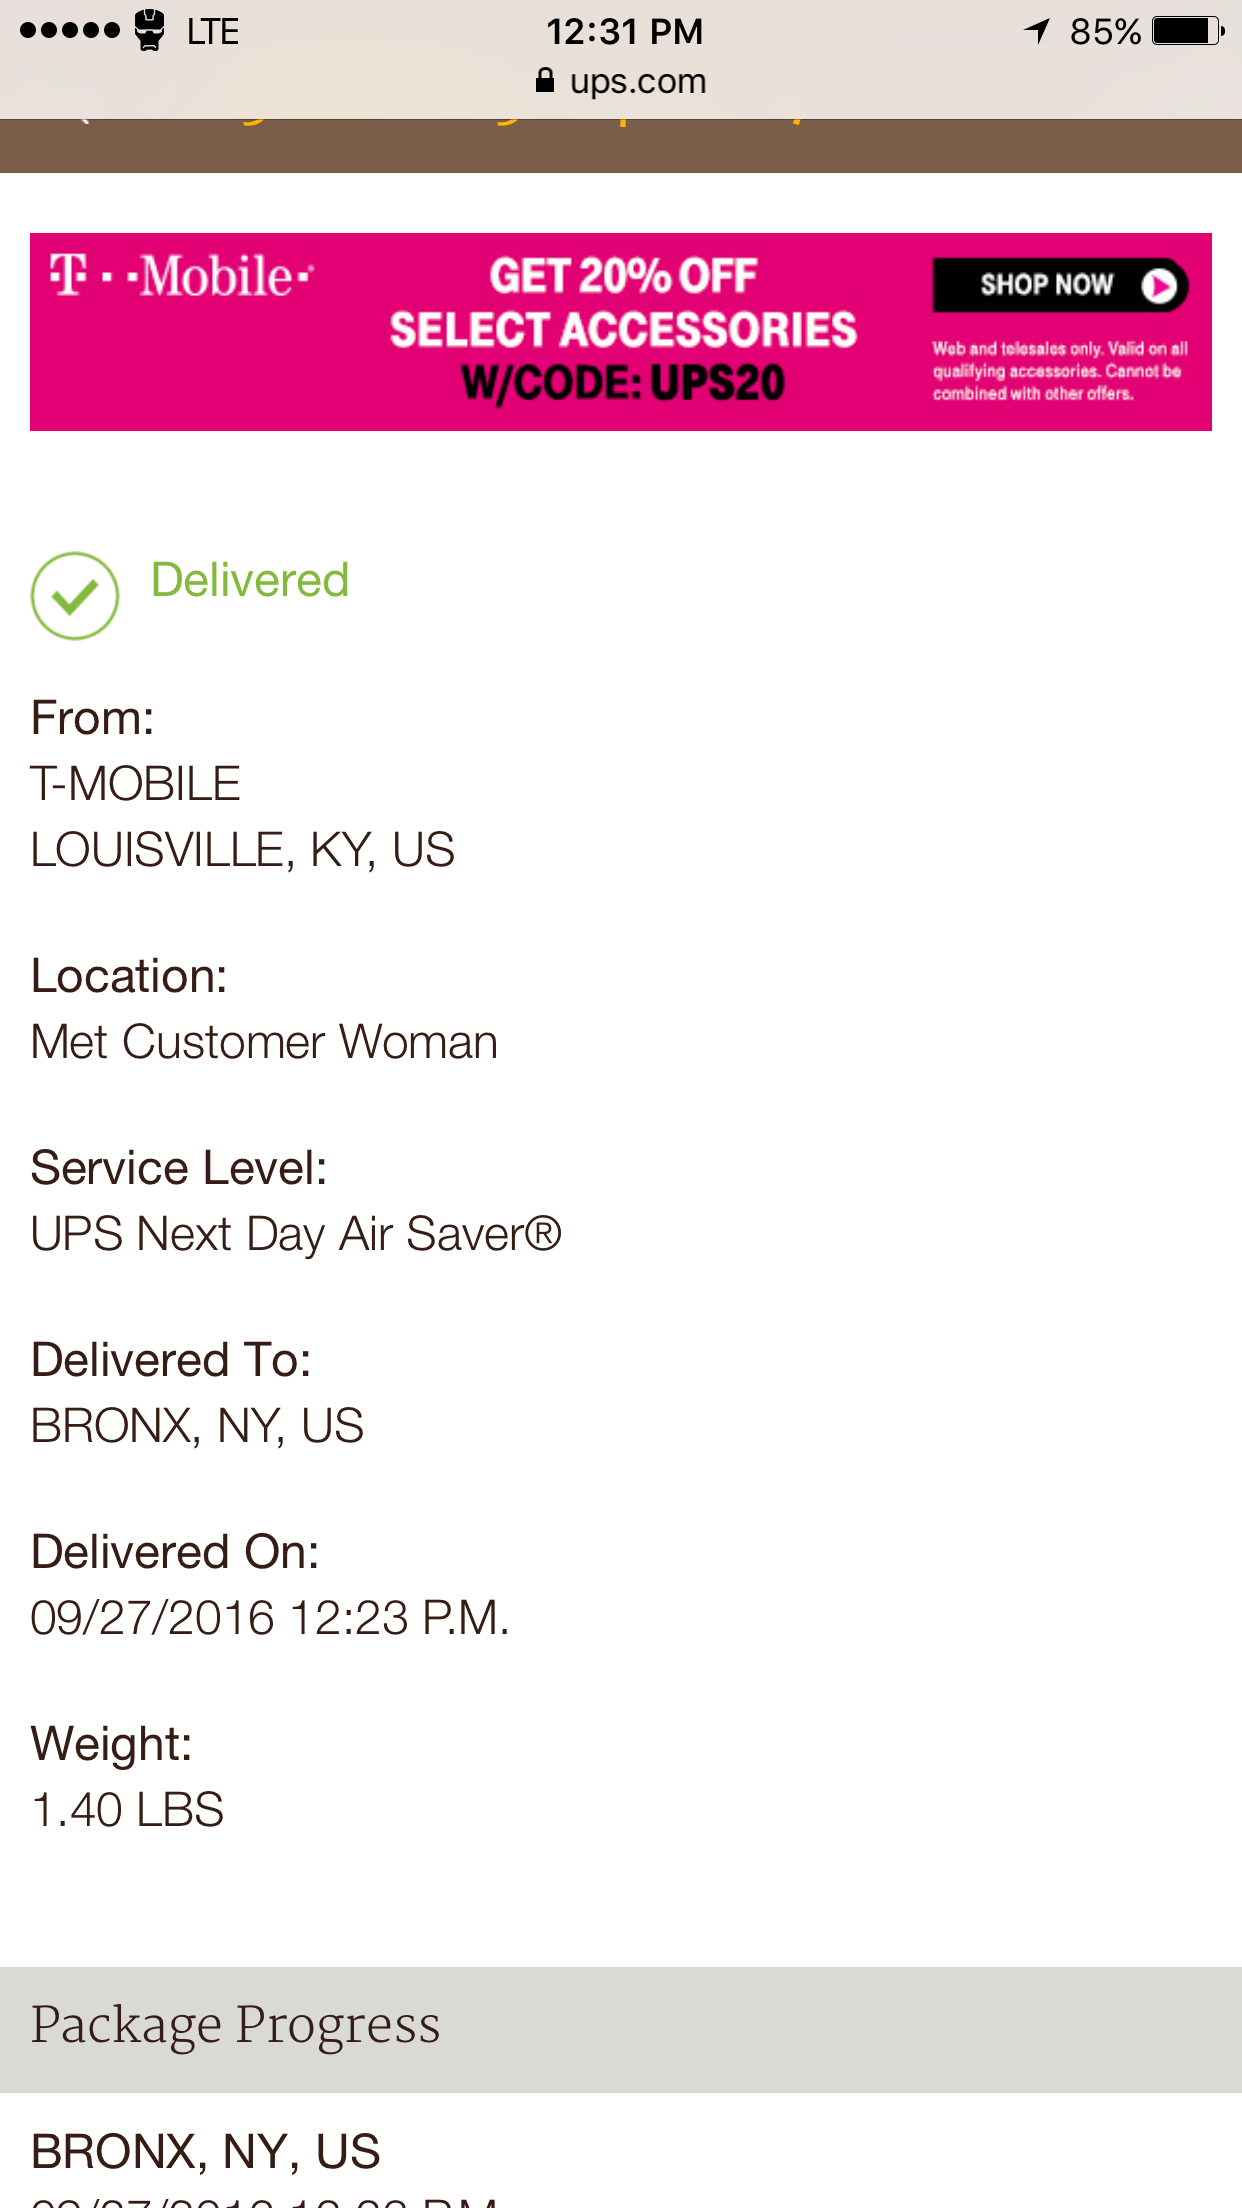Image resolution: width=1242 pixels, height=2208 pixels.
Task: Tap the Met Customer Woman location text
Action: pos(264,1042)
